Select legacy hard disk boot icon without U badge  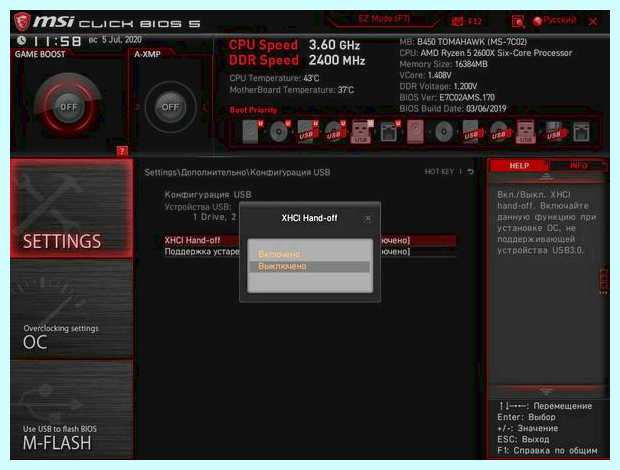[x=415, y=132]
